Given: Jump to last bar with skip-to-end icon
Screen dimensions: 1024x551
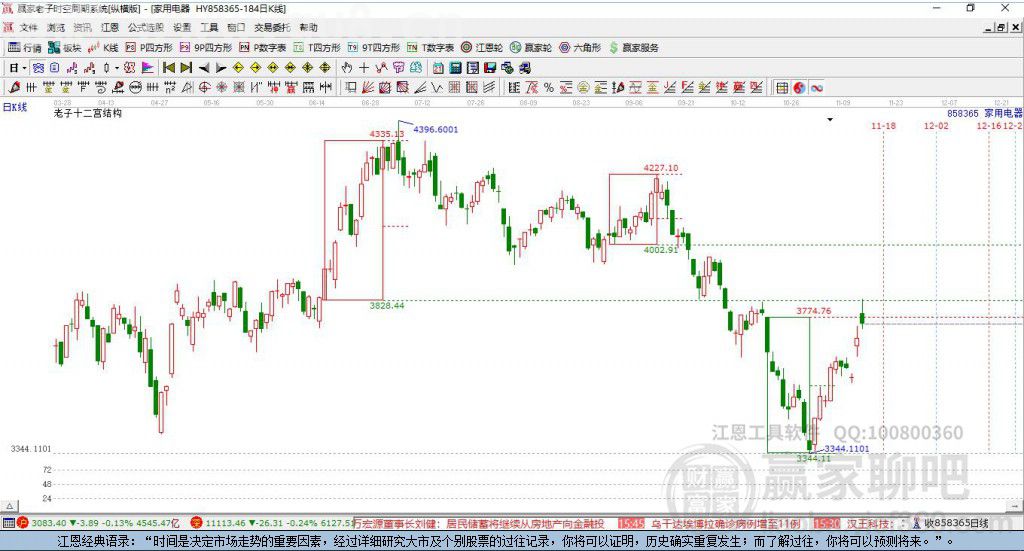Looking at the screenshot, I should point(186,68).
